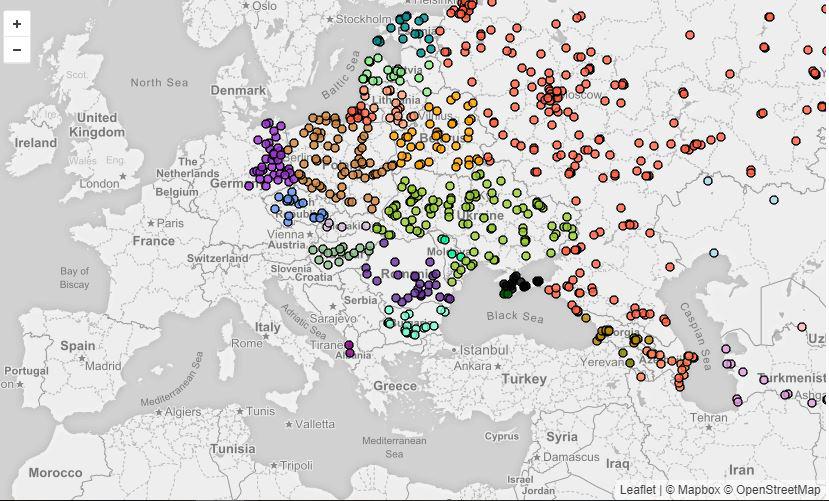
Task: Click the Madrid city label
Action: click(x=103, y=366)
